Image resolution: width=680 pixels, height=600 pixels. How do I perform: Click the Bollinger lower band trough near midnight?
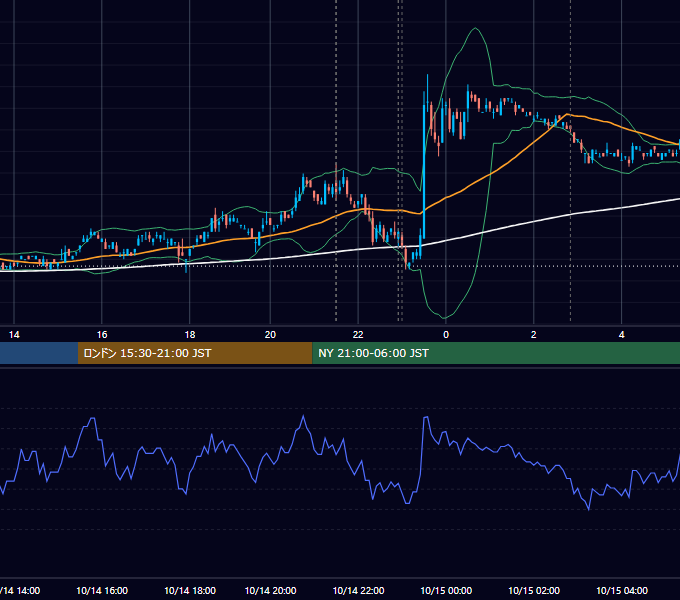444,317
